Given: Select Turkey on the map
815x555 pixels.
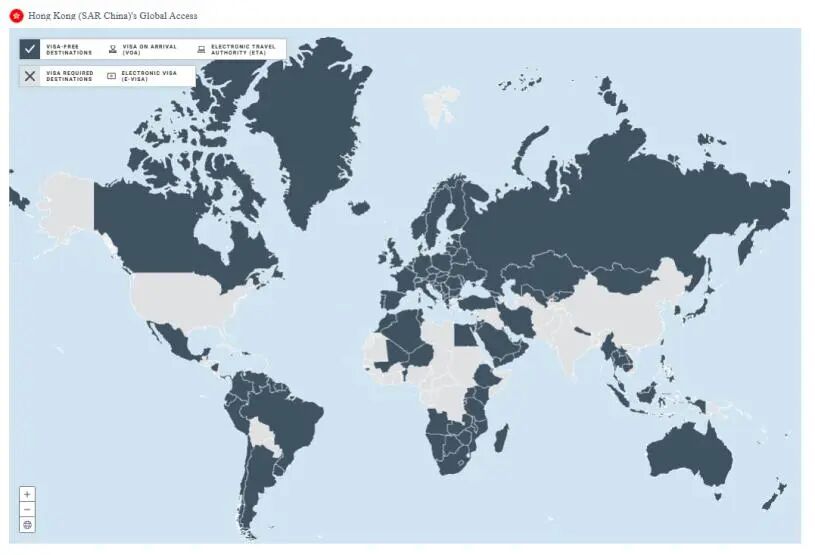Looking at the screenshot, I should pos(477,302).
